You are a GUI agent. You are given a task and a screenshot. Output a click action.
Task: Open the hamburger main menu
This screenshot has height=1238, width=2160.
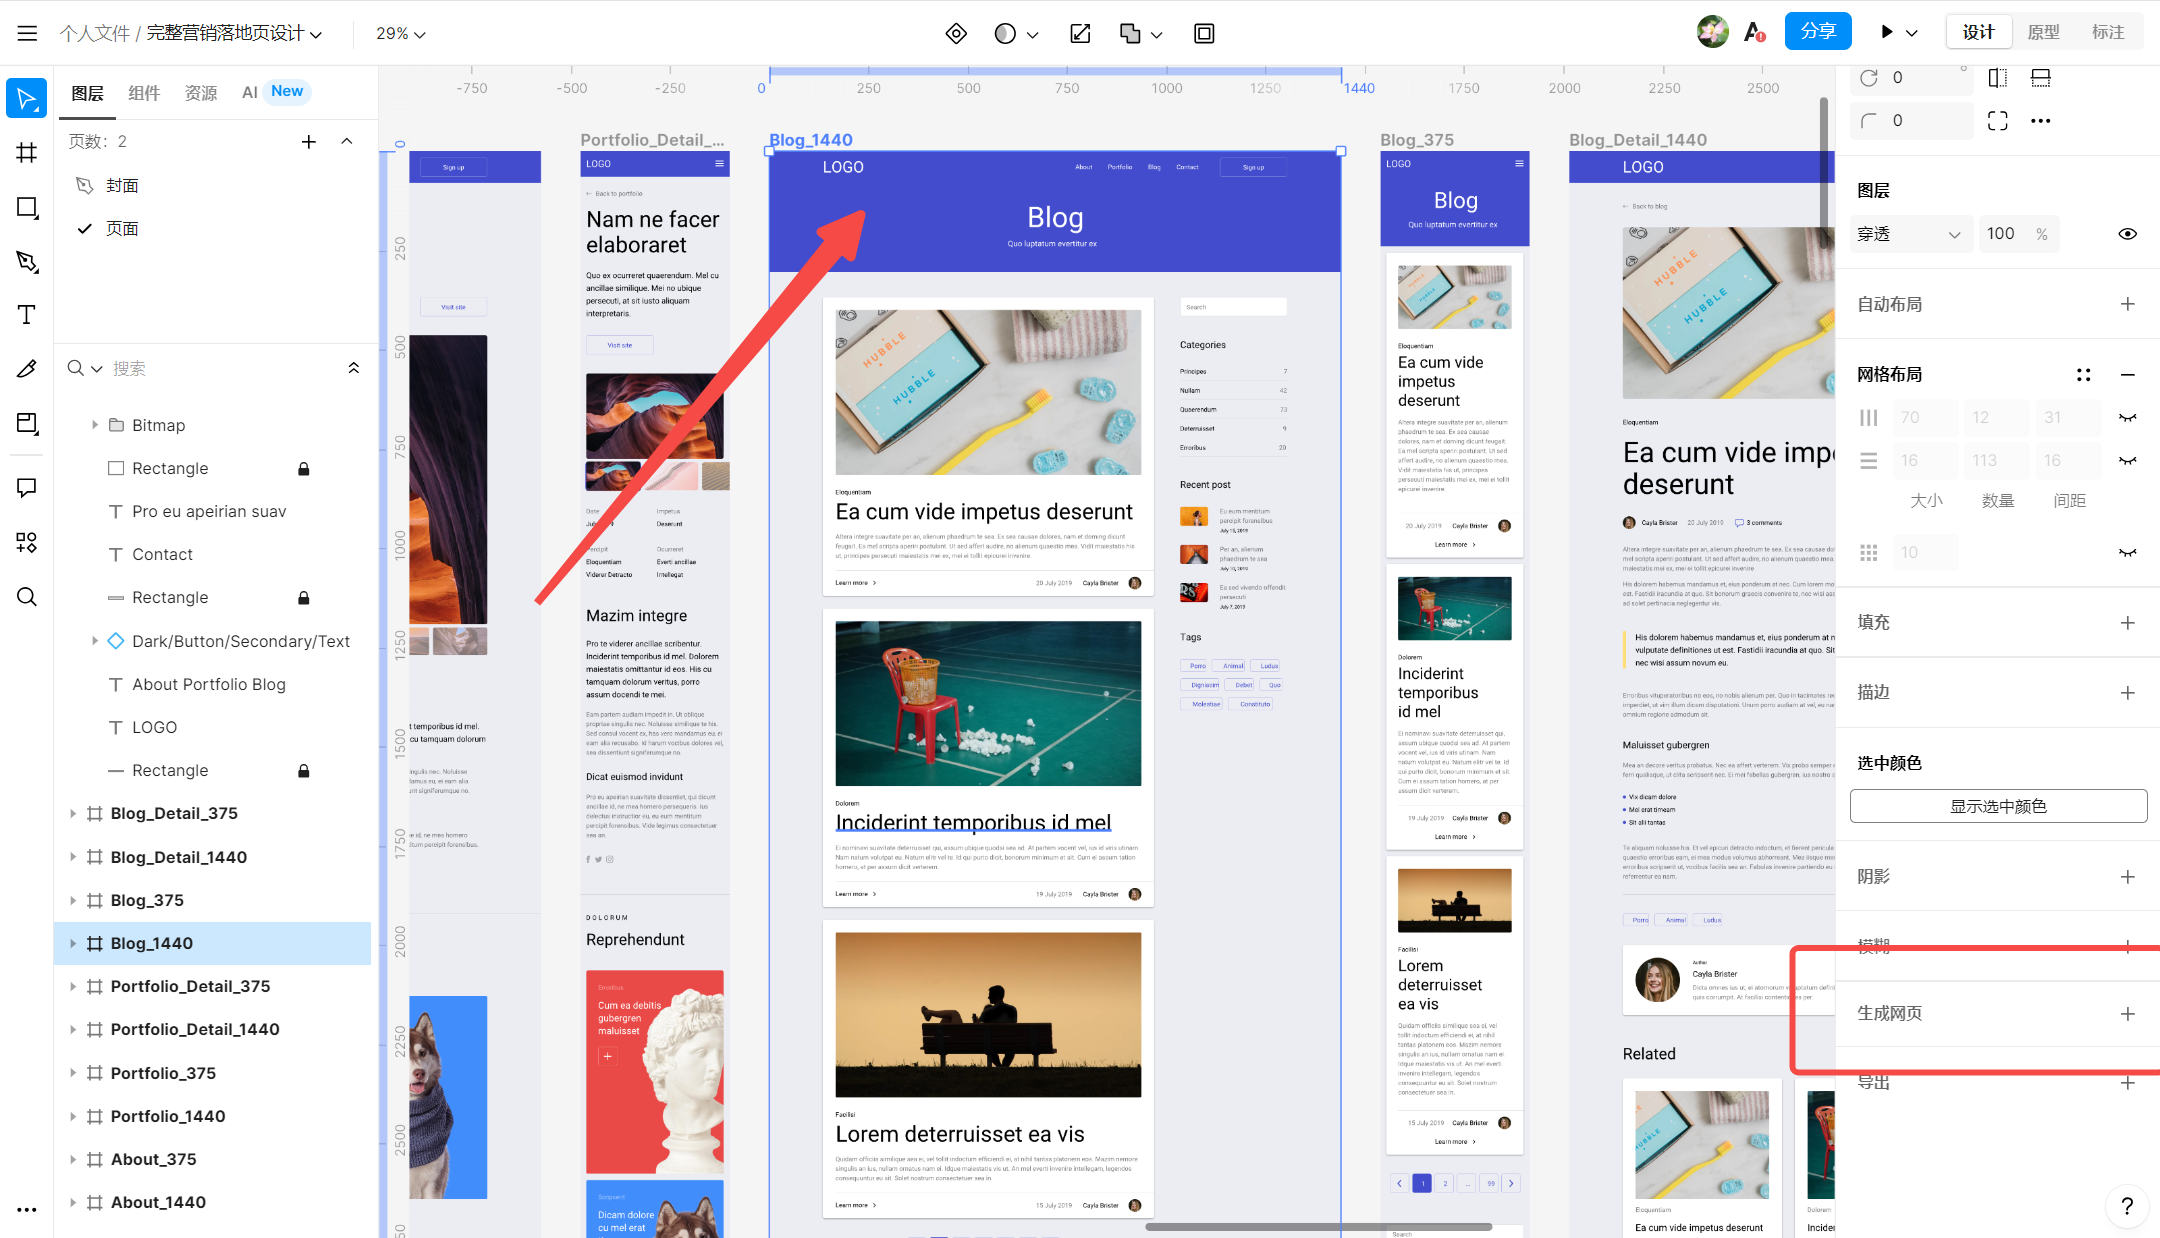(27, 33)
